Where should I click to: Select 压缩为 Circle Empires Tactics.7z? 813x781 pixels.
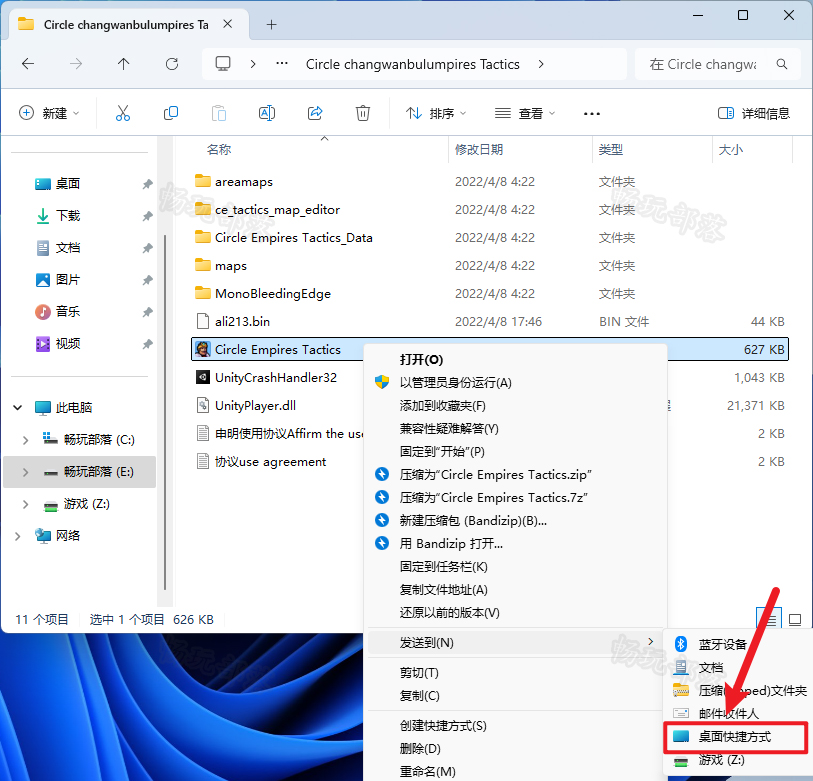point(516,497)
